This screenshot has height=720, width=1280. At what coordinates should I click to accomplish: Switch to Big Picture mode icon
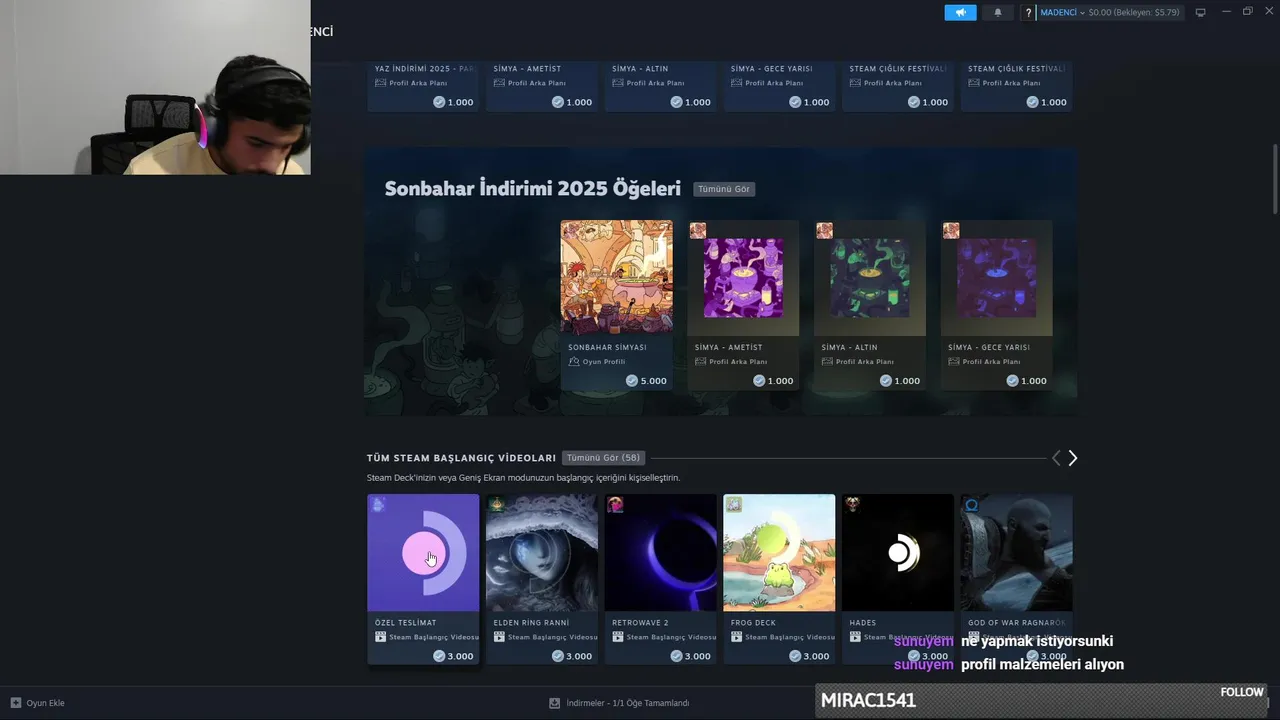(1200, 12)
